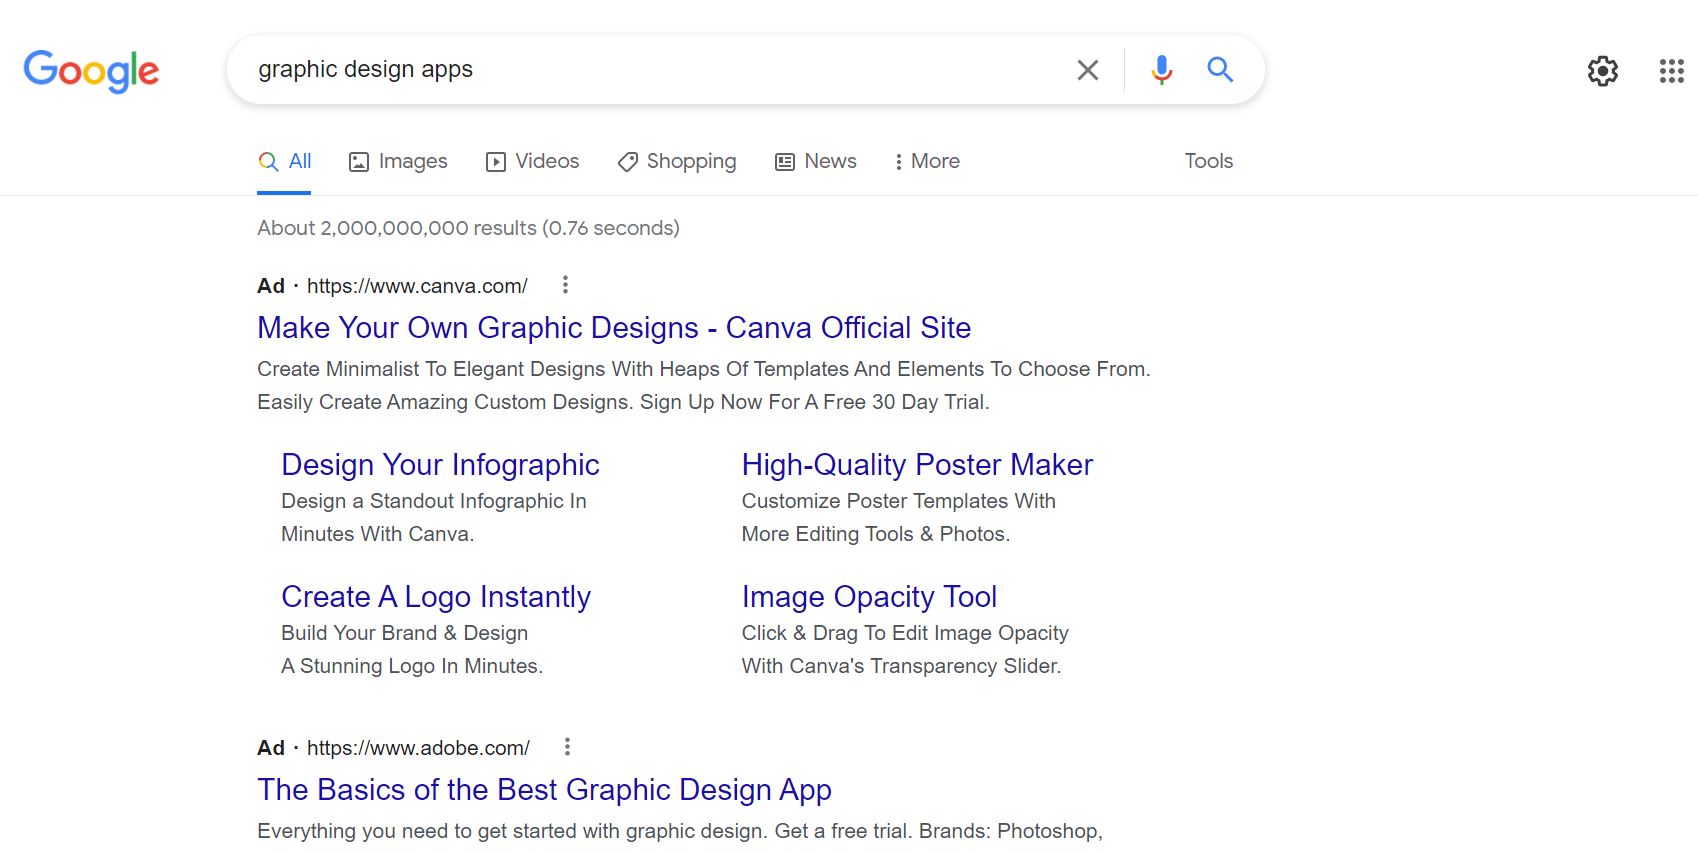Open the 'Design Your Infographic' sitelink
The height and width of the screenshot is (853, 1698).
tap(440, 465)
